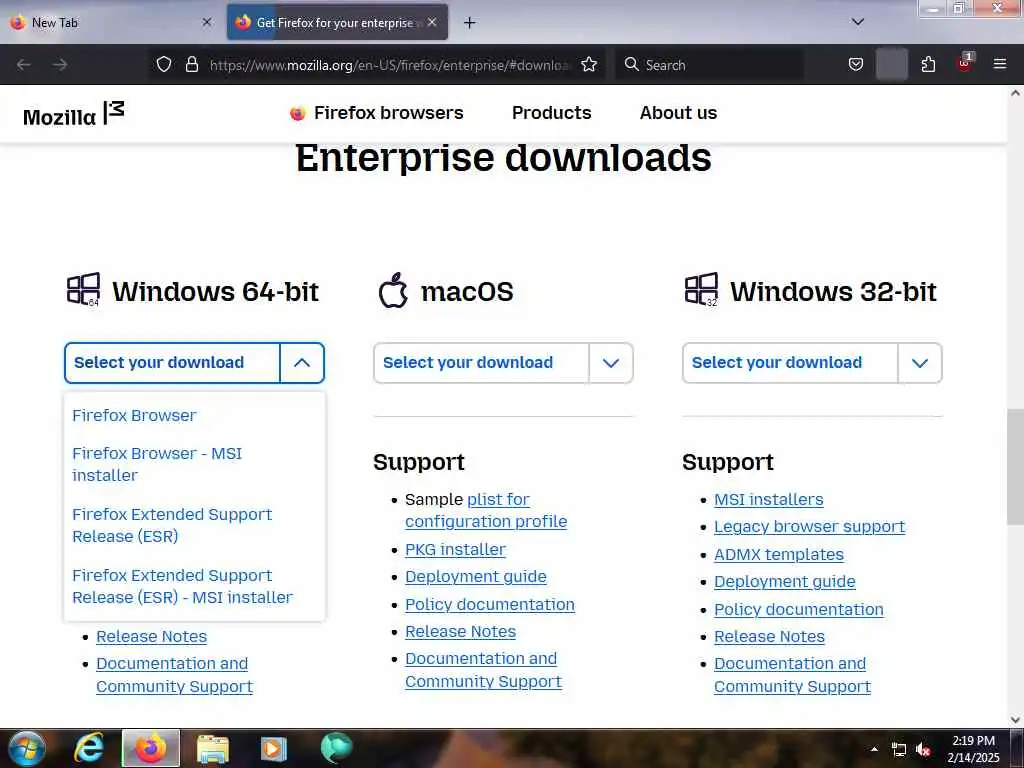Open macOS Release Notes link

(x=460, y=632)
